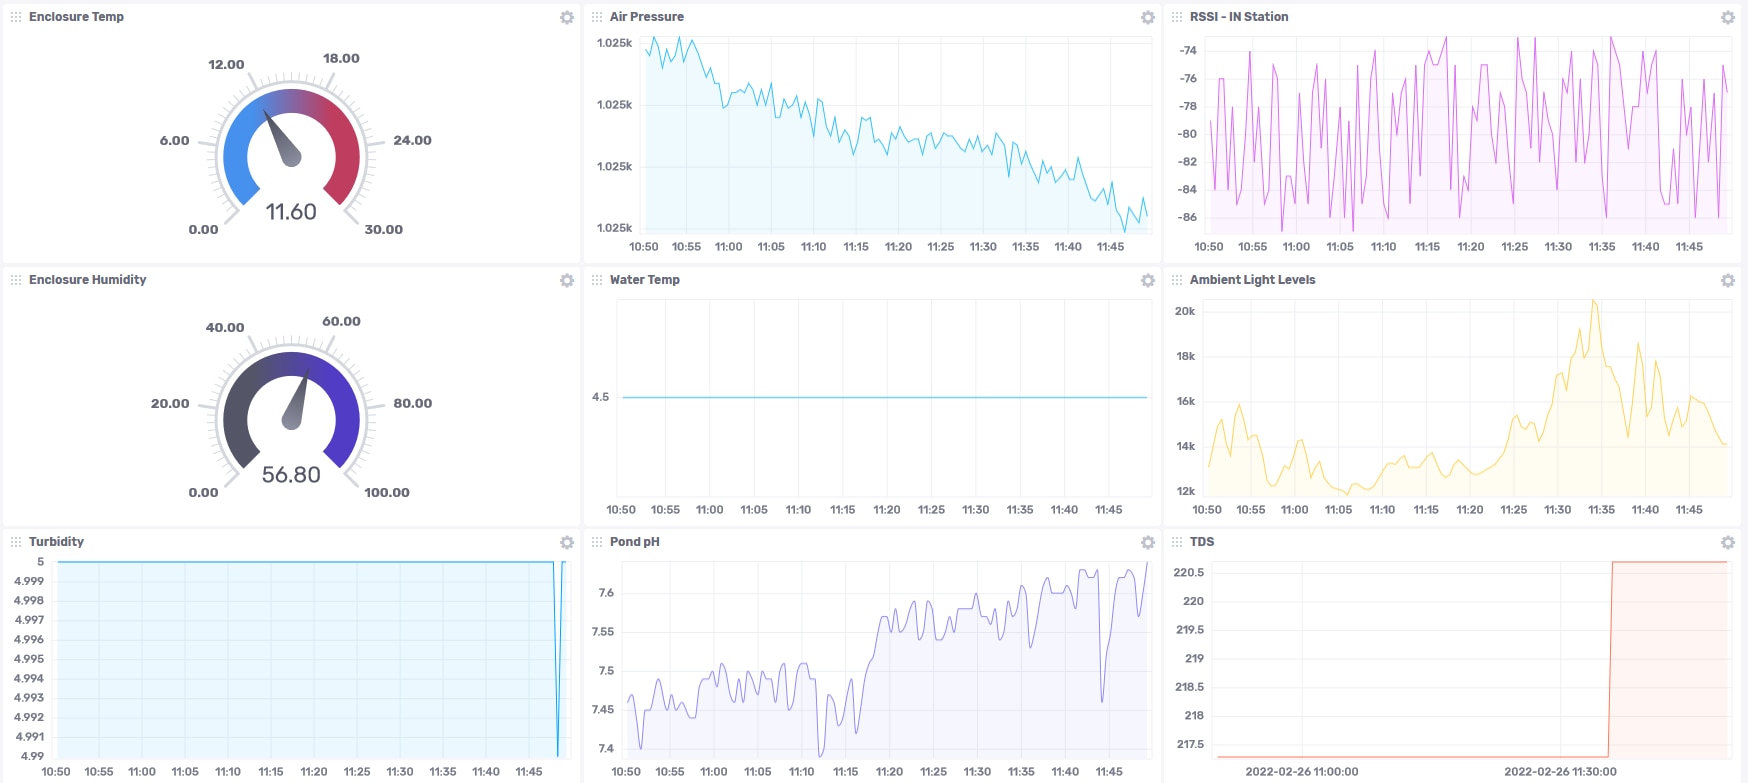Click the 20k label on Ambient Light chart
The image size is (1748, 783).
point(1185,311)
